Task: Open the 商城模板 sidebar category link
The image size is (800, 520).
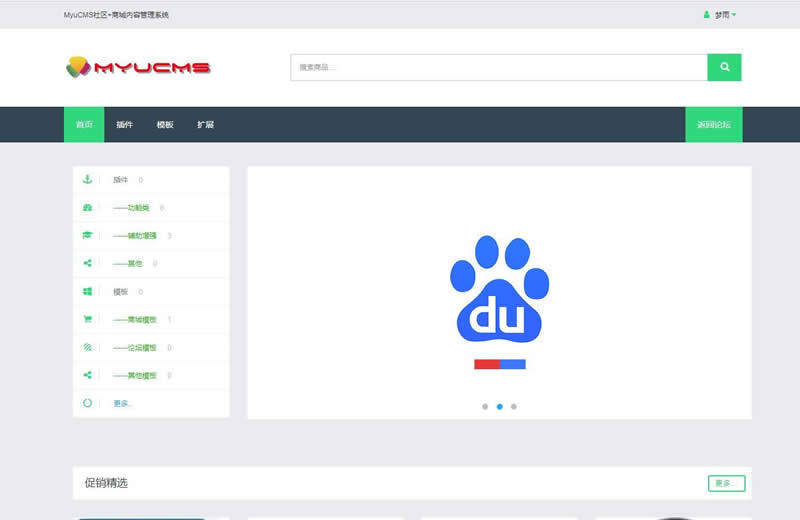Action: tap(135, 319)
